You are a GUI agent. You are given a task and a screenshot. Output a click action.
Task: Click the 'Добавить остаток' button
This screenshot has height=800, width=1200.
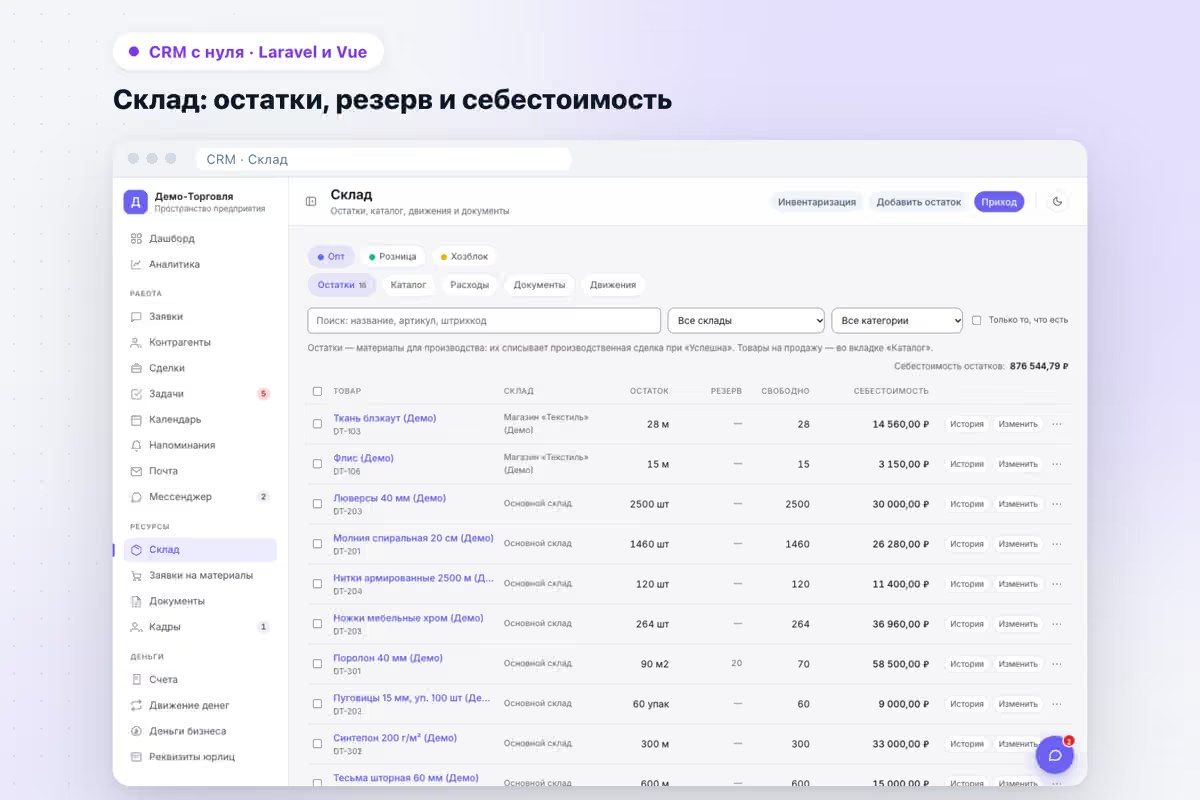(x=919, y=202)
